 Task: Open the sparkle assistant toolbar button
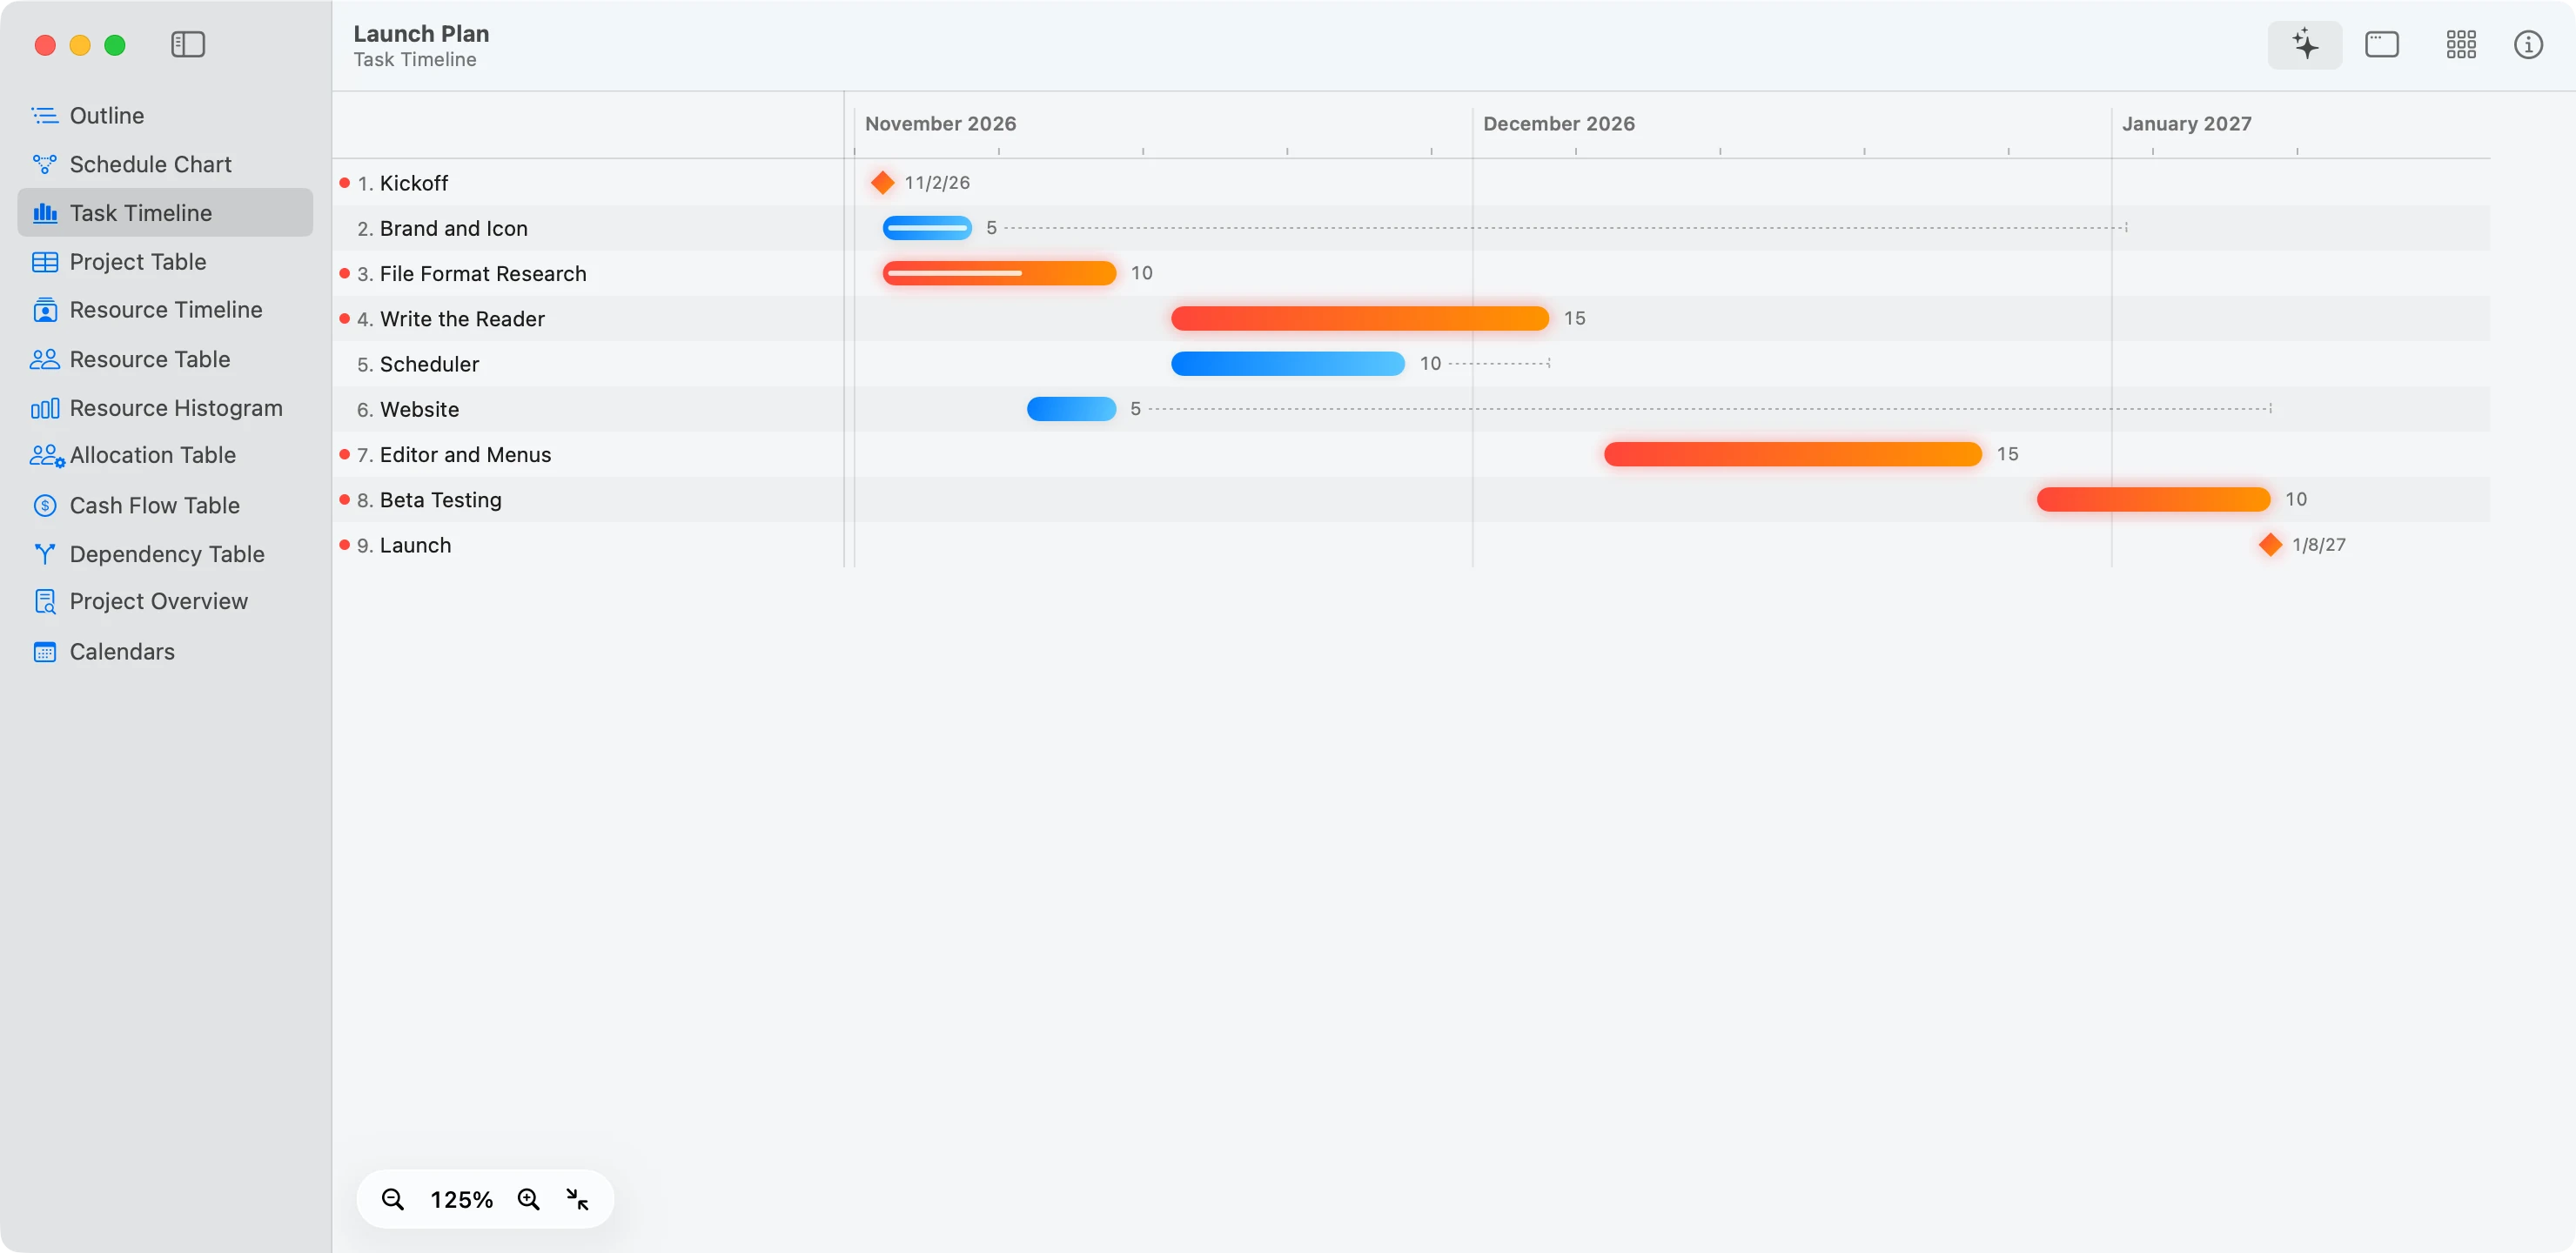(x=2304, y=45)
